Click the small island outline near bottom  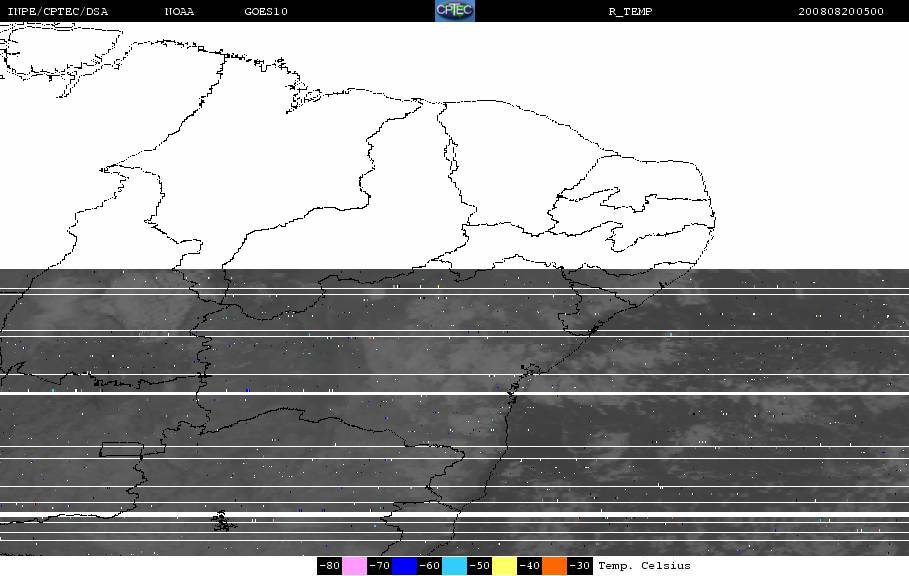click(x=223, y=521)
